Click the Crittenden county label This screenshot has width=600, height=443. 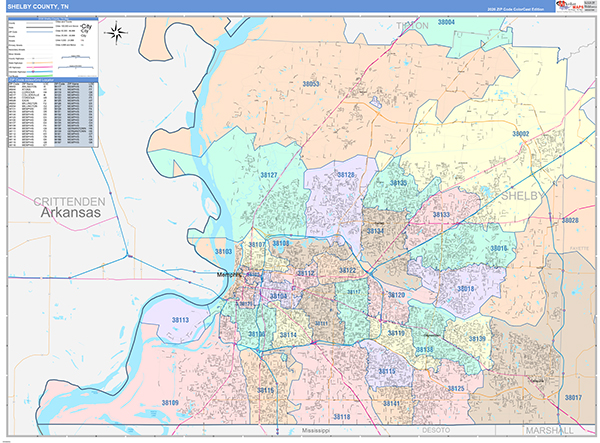70,201
